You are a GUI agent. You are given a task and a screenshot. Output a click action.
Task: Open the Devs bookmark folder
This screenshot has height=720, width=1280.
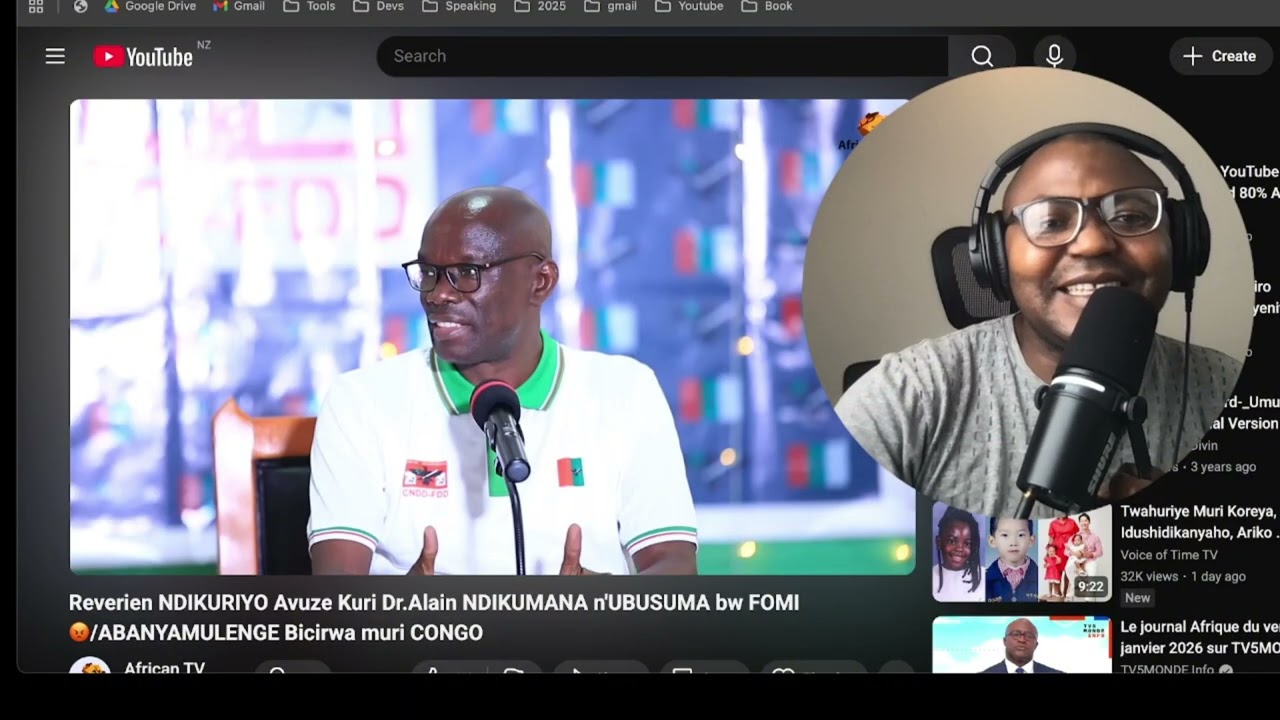379,6
